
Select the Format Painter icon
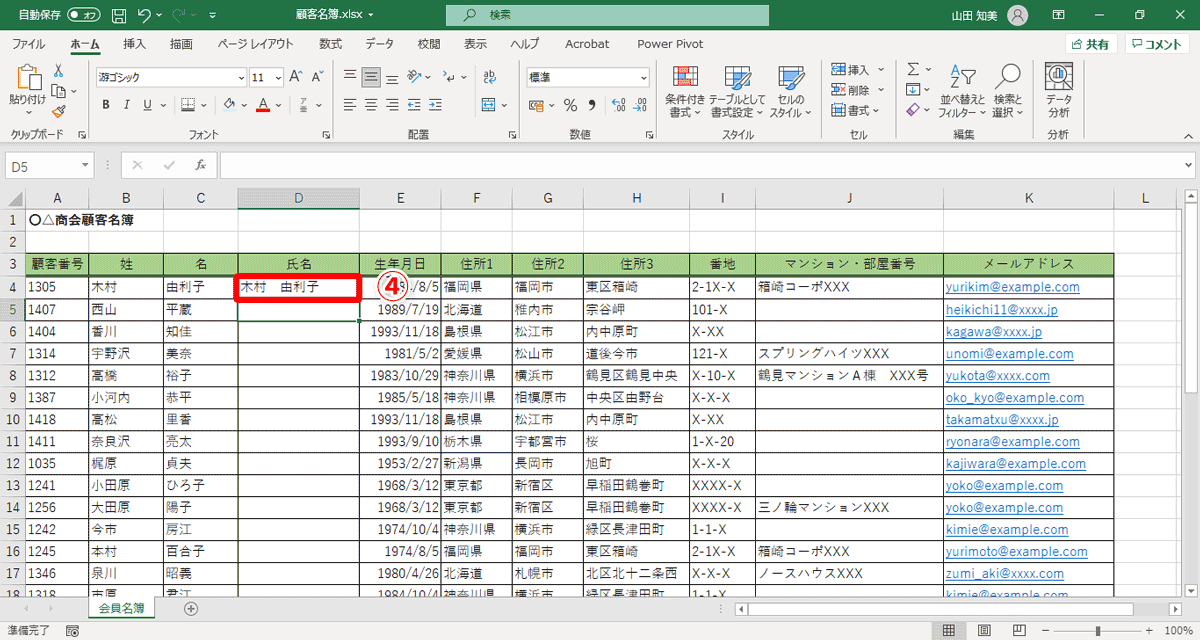(57, 109)
